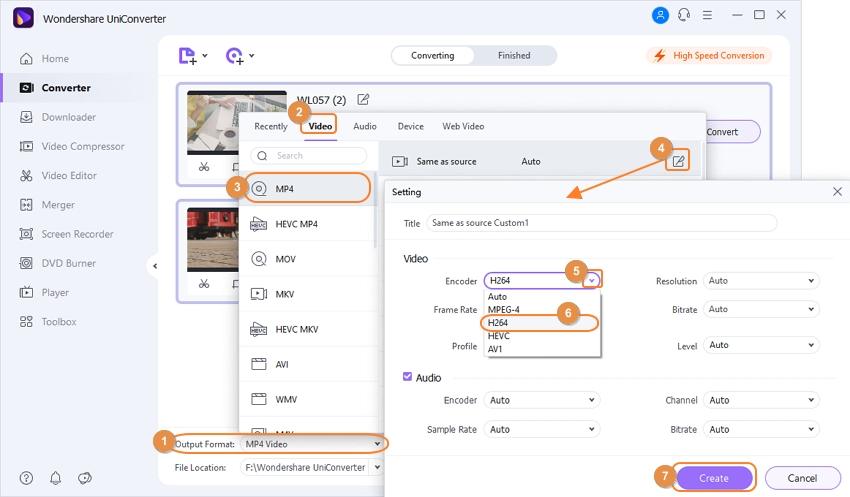The image size is (850, 497).
Task: Open the help question mark icon
Action: coord(26,478)
